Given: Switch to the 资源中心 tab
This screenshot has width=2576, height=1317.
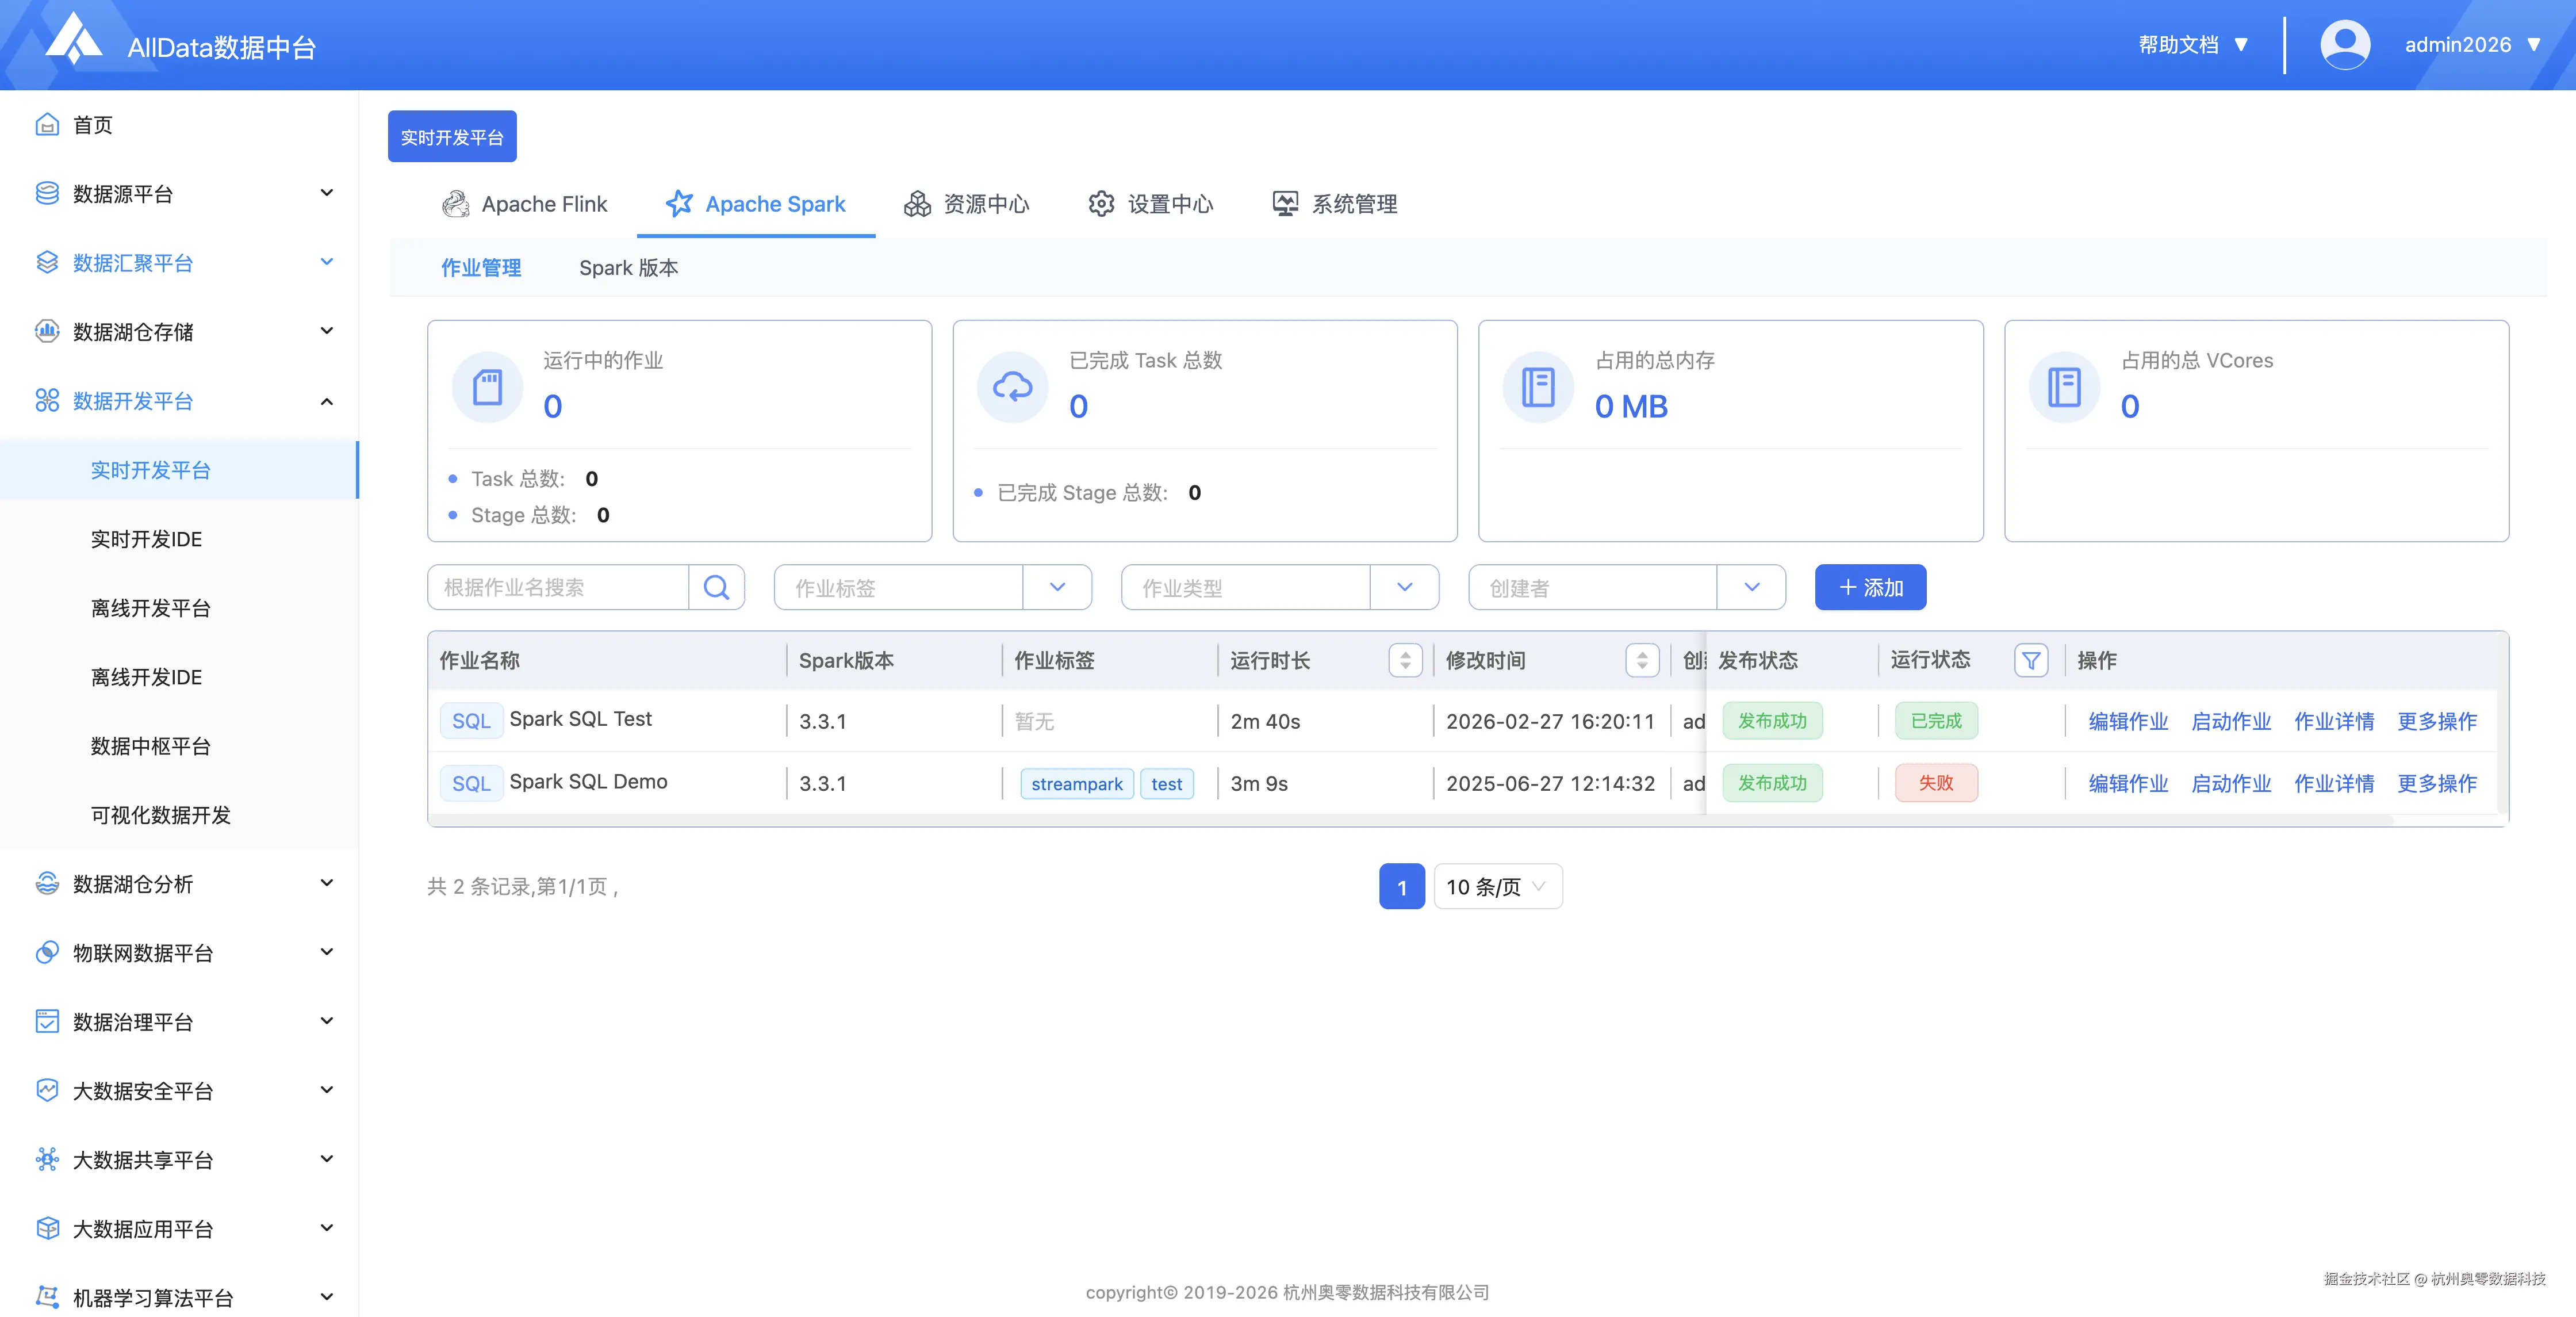Looking at the screenshot, I should coord(966,204).
